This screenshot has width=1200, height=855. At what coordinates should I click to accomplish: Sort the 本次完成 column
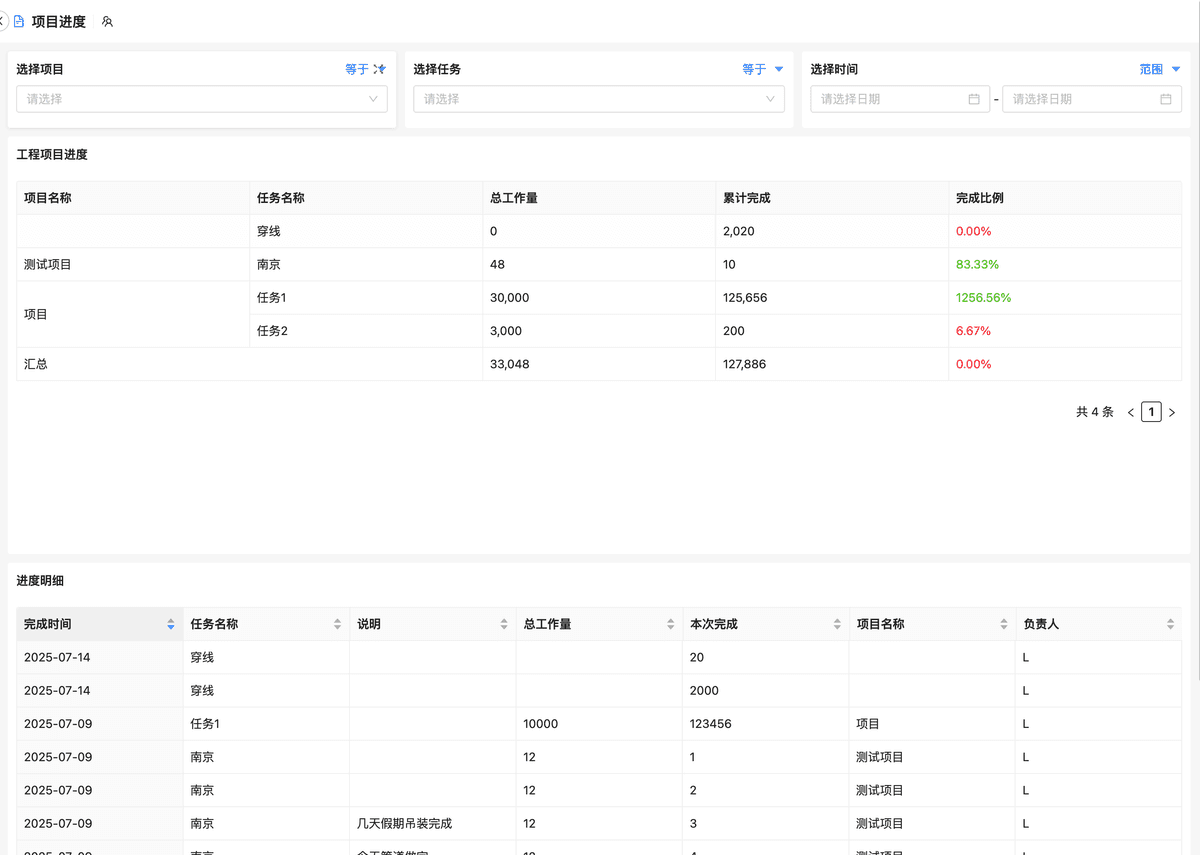pos(837,624)
